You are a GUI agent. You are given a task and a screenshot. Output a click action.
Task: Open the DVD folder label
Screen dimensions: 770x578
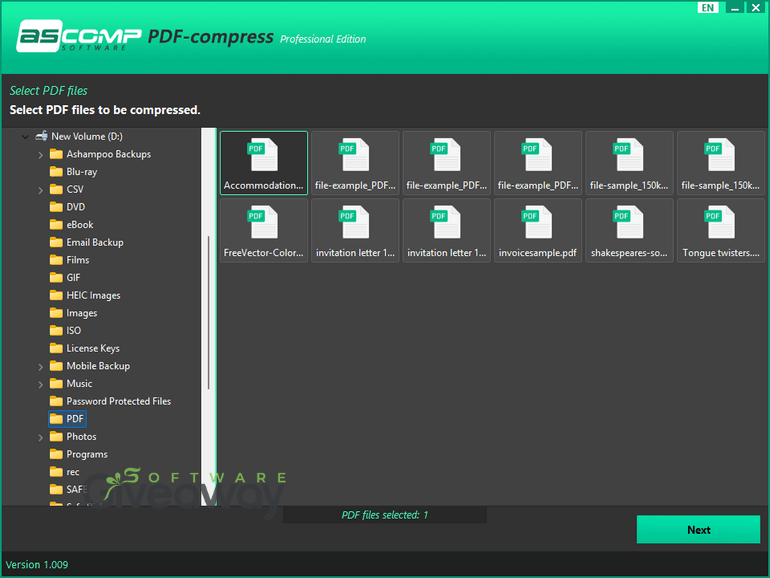tap(76, 207)
